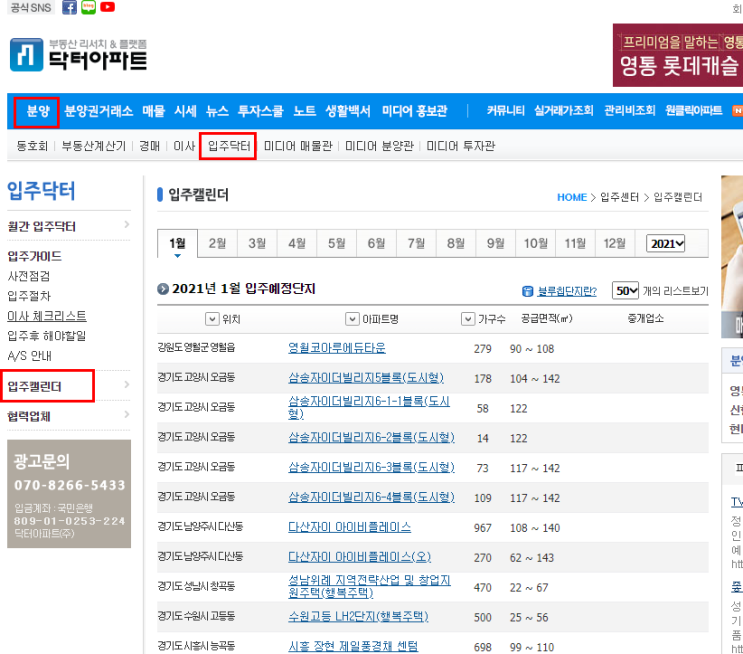Screen dimensions: 743x654
Task: Open the 노트 menu
Action: [304, 111]
